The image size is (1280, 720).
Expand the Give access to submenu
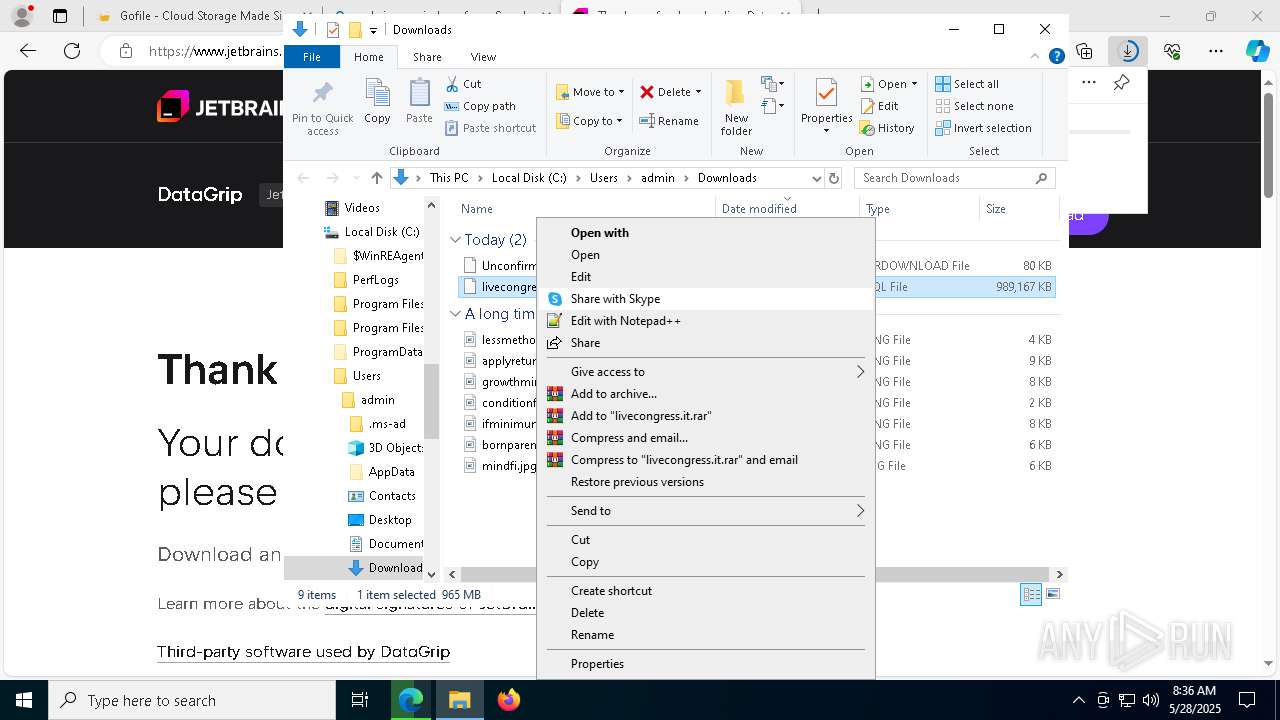[x=706, y=372]
